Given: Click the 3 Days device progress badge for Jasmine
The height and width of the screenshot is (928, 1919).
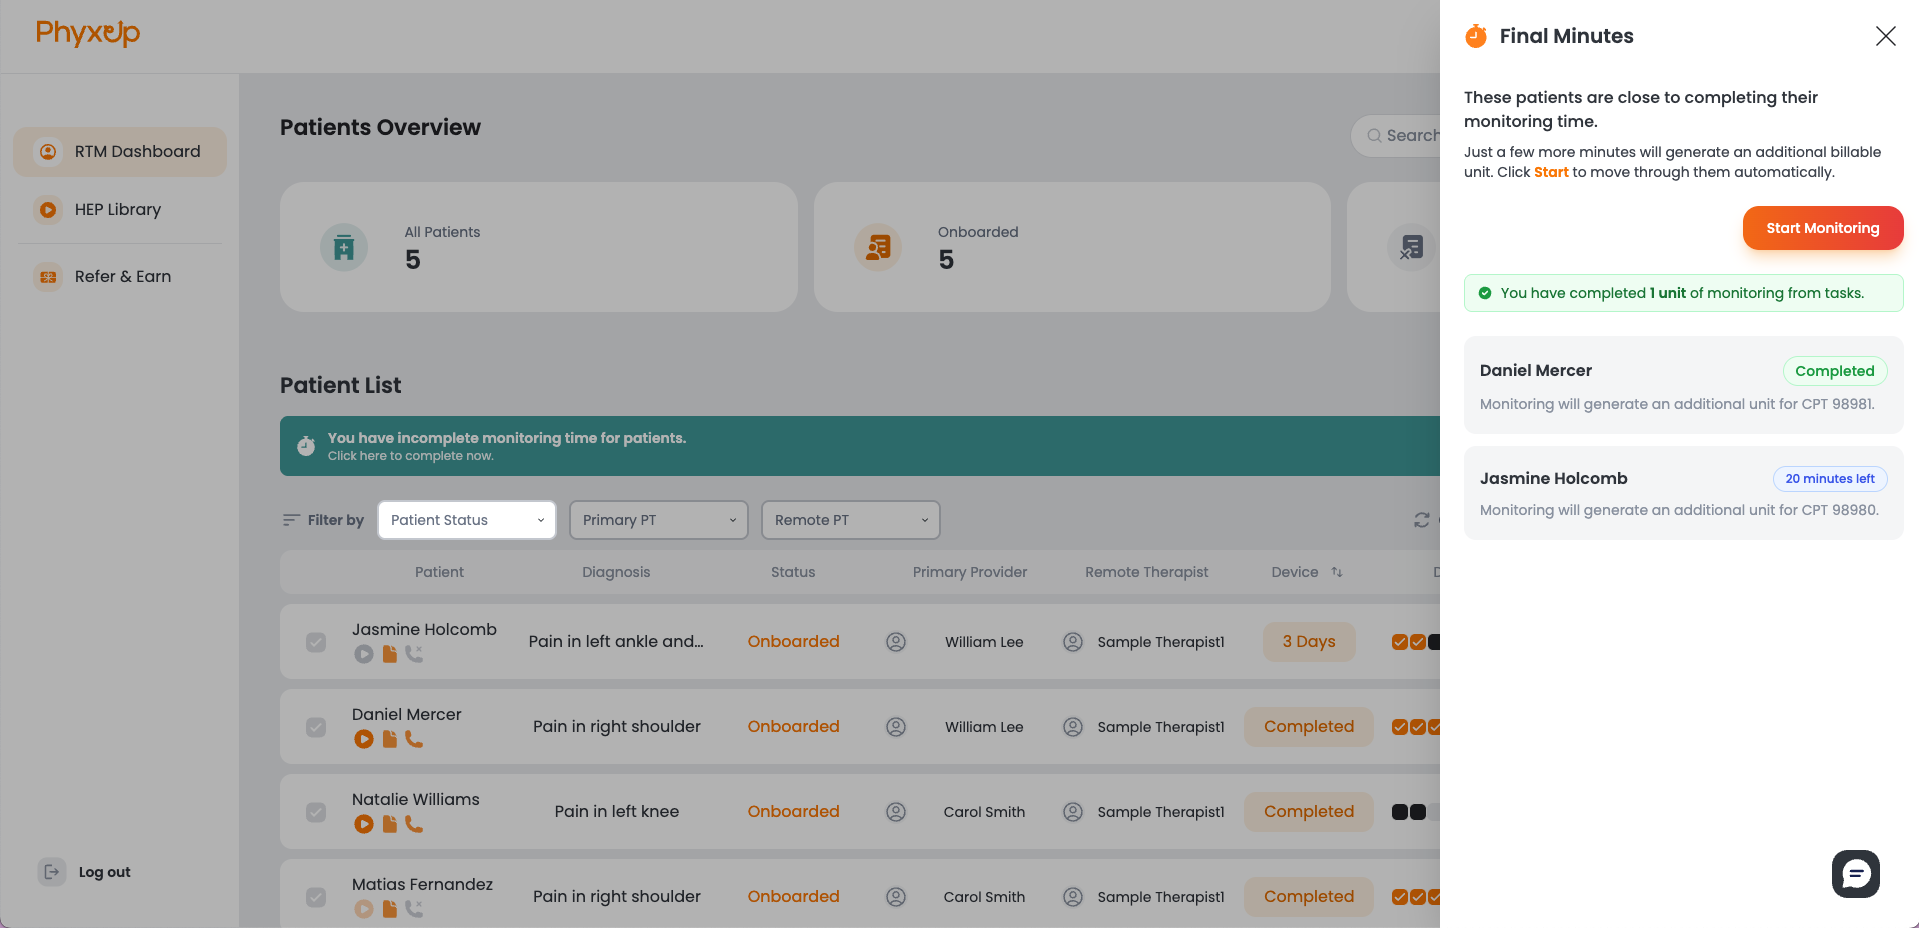Looking at the screenshot, I should pos(1308,642).
